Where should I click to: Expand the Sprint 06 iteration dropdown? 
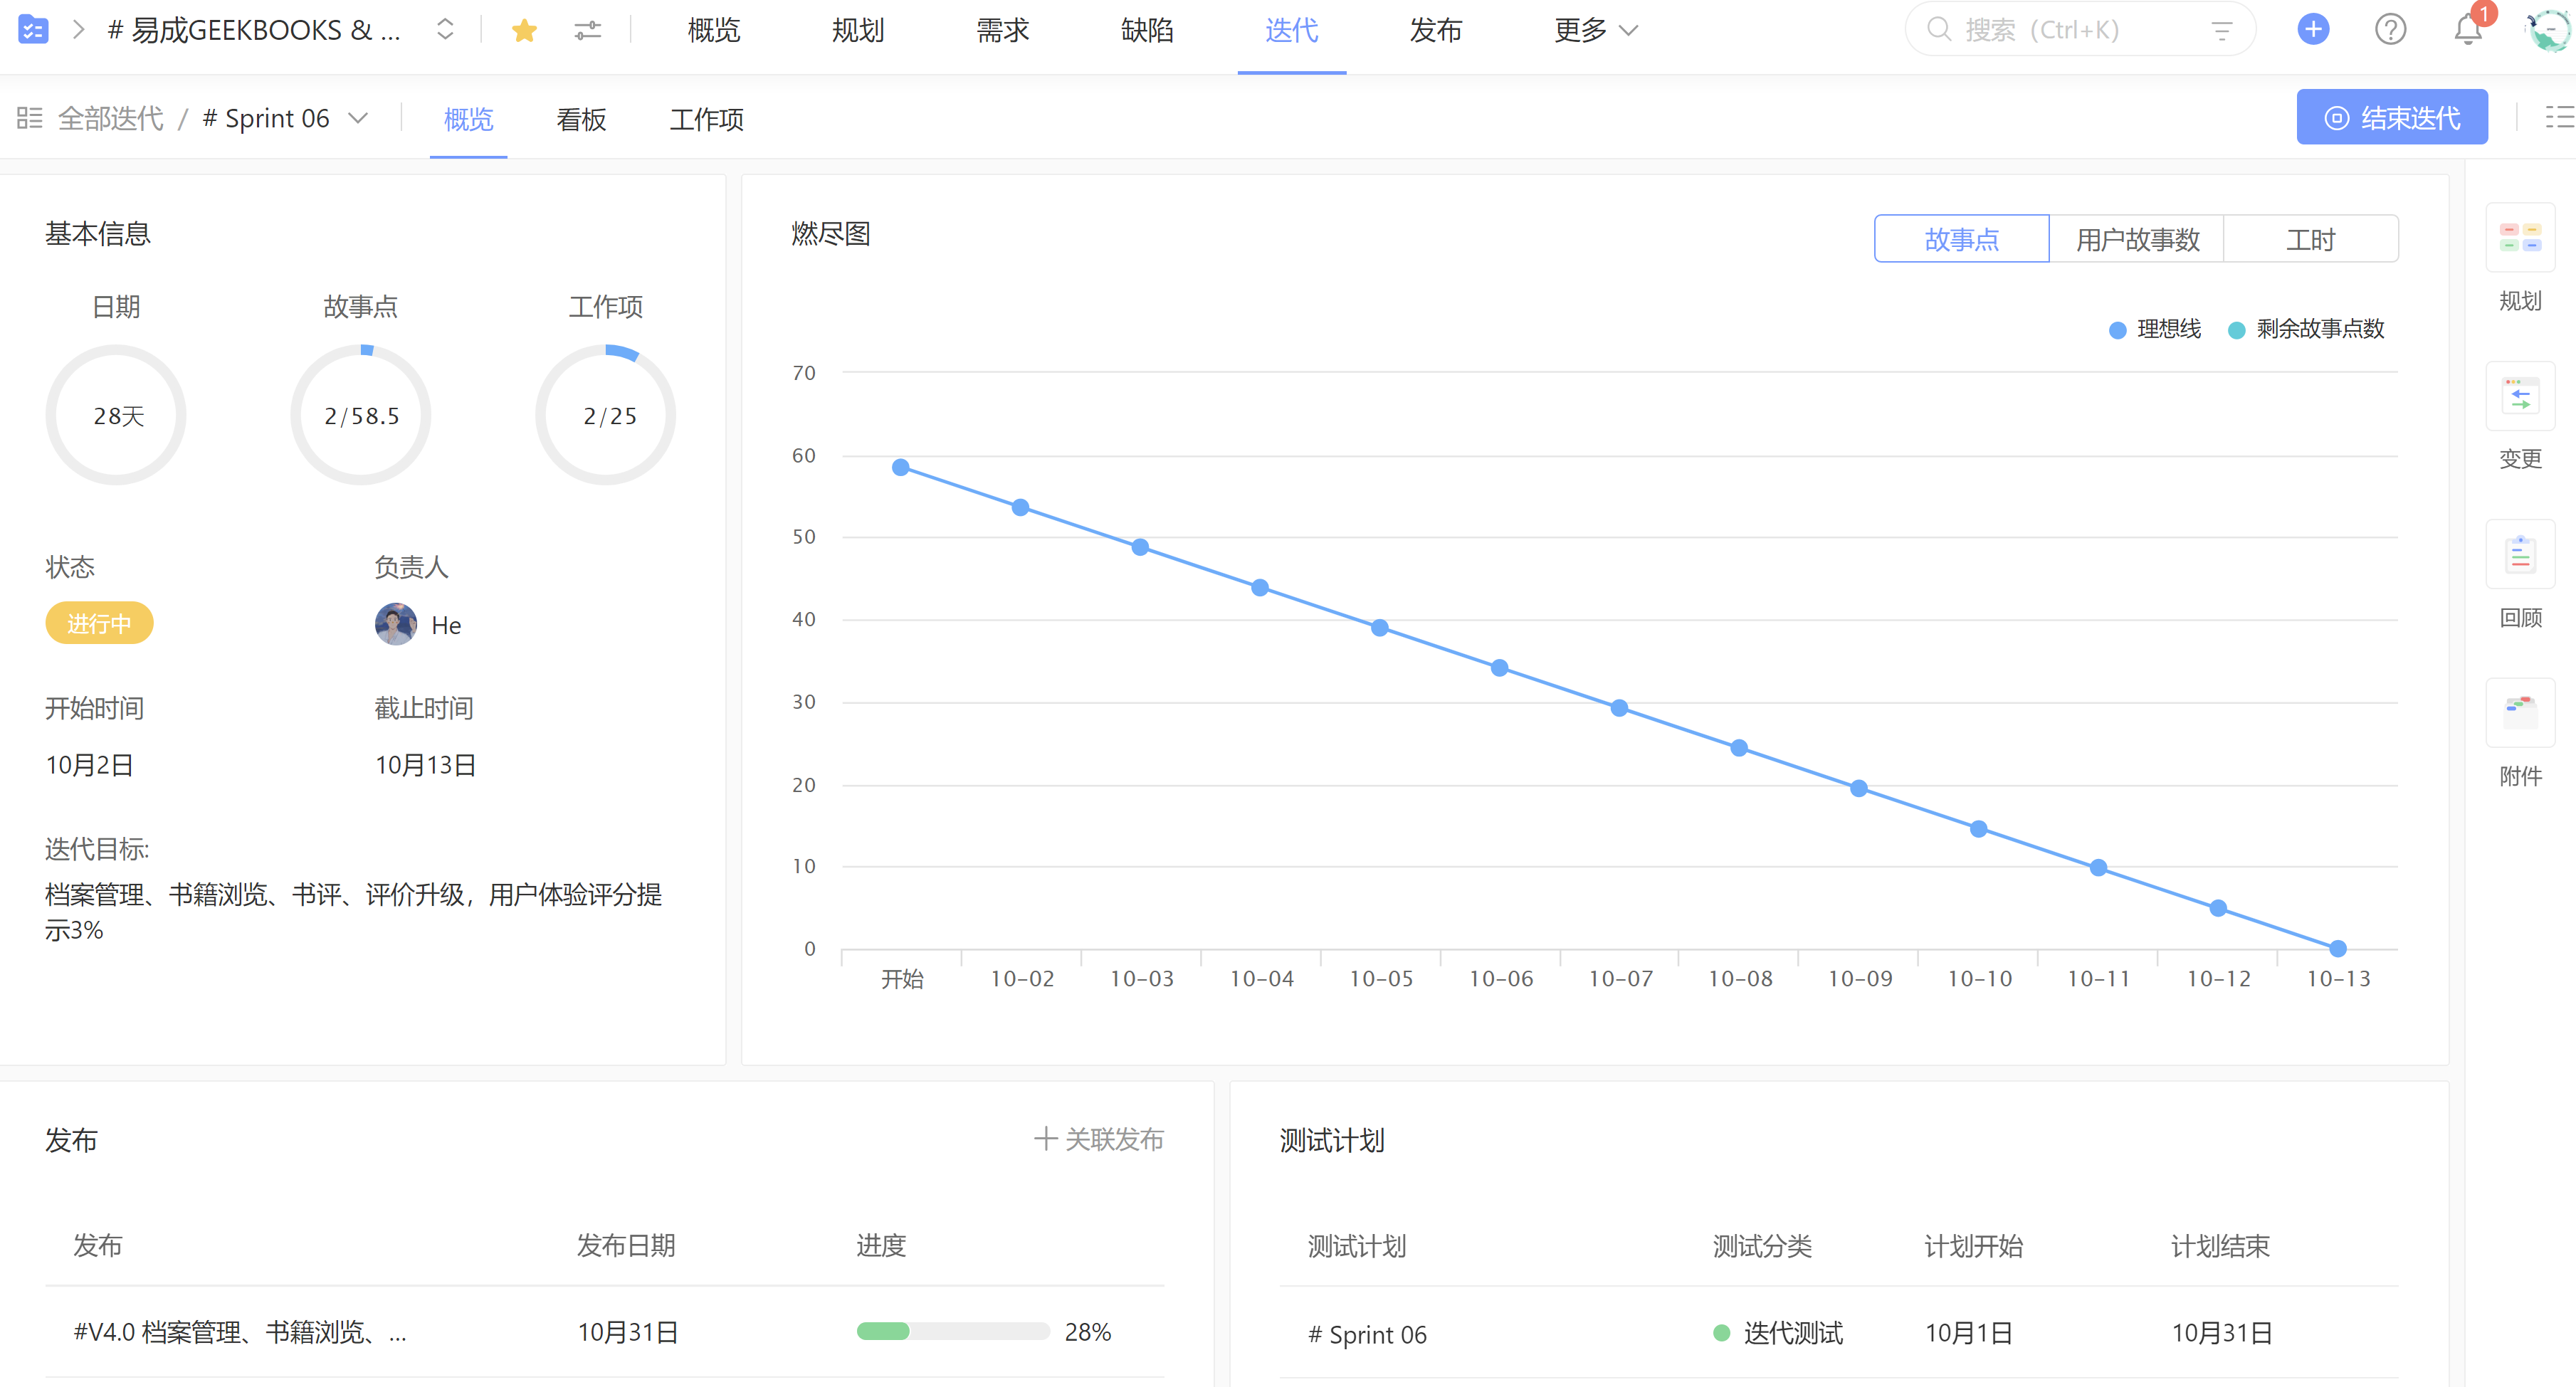click(358, 119)
